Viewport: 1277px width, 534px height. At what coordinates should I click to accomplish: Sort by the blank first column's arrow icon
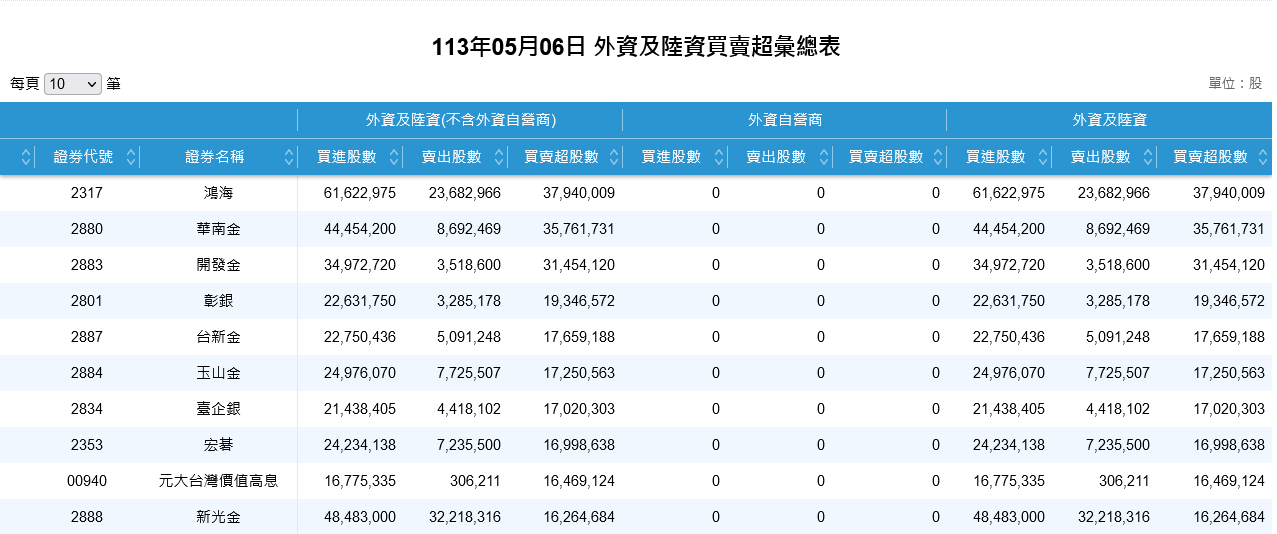tap(25, 157)
